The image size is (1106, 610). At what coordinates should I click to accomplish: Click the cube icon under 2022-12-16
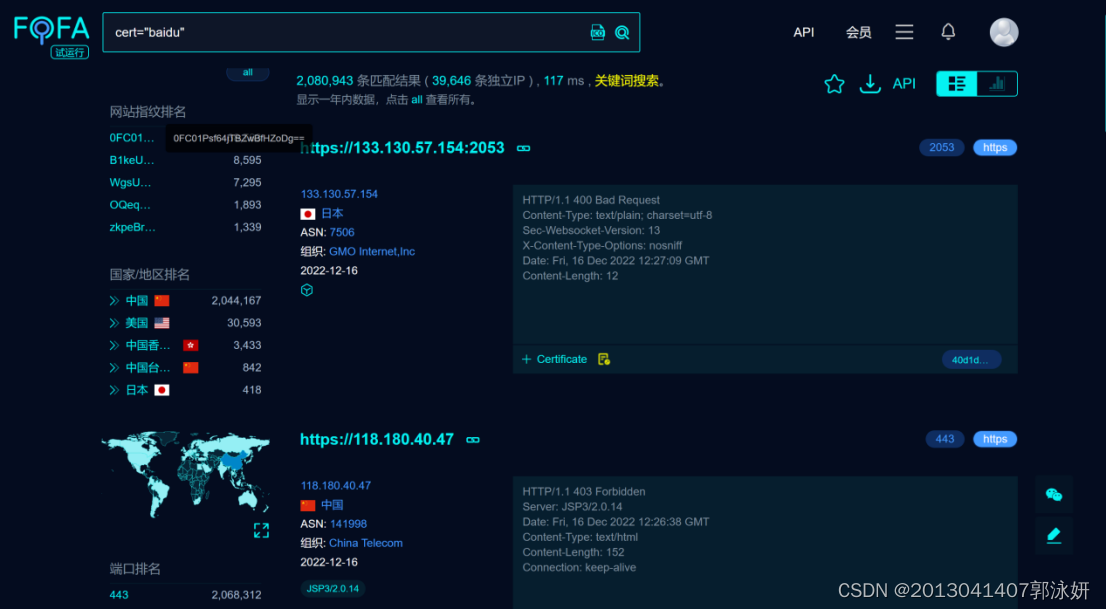click(x=307, y=290)
